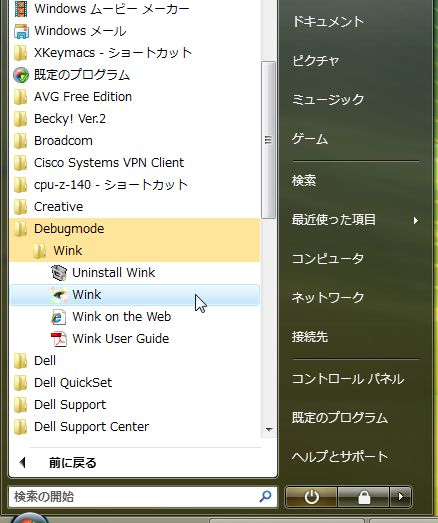Expand XKeymacs - ショートカット folder
The image size is (438, 523).
[x=135, y=53]
